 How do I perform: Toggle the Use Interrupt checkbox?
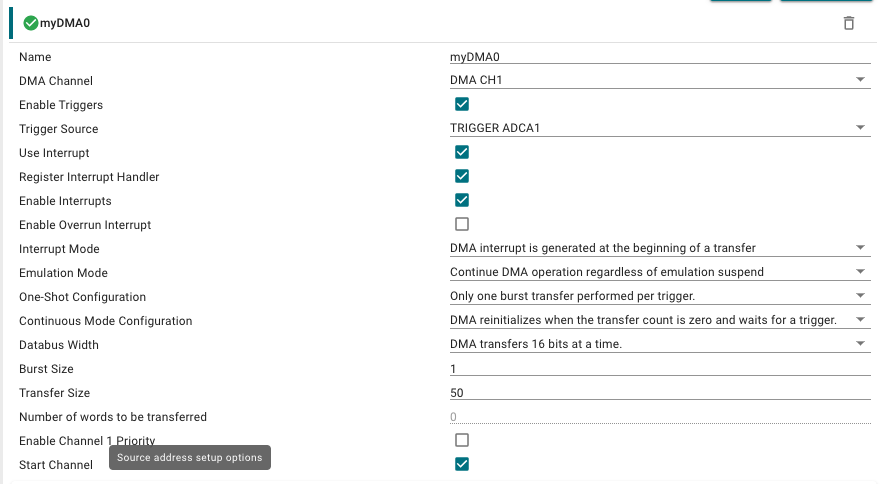tap(462, 152)
